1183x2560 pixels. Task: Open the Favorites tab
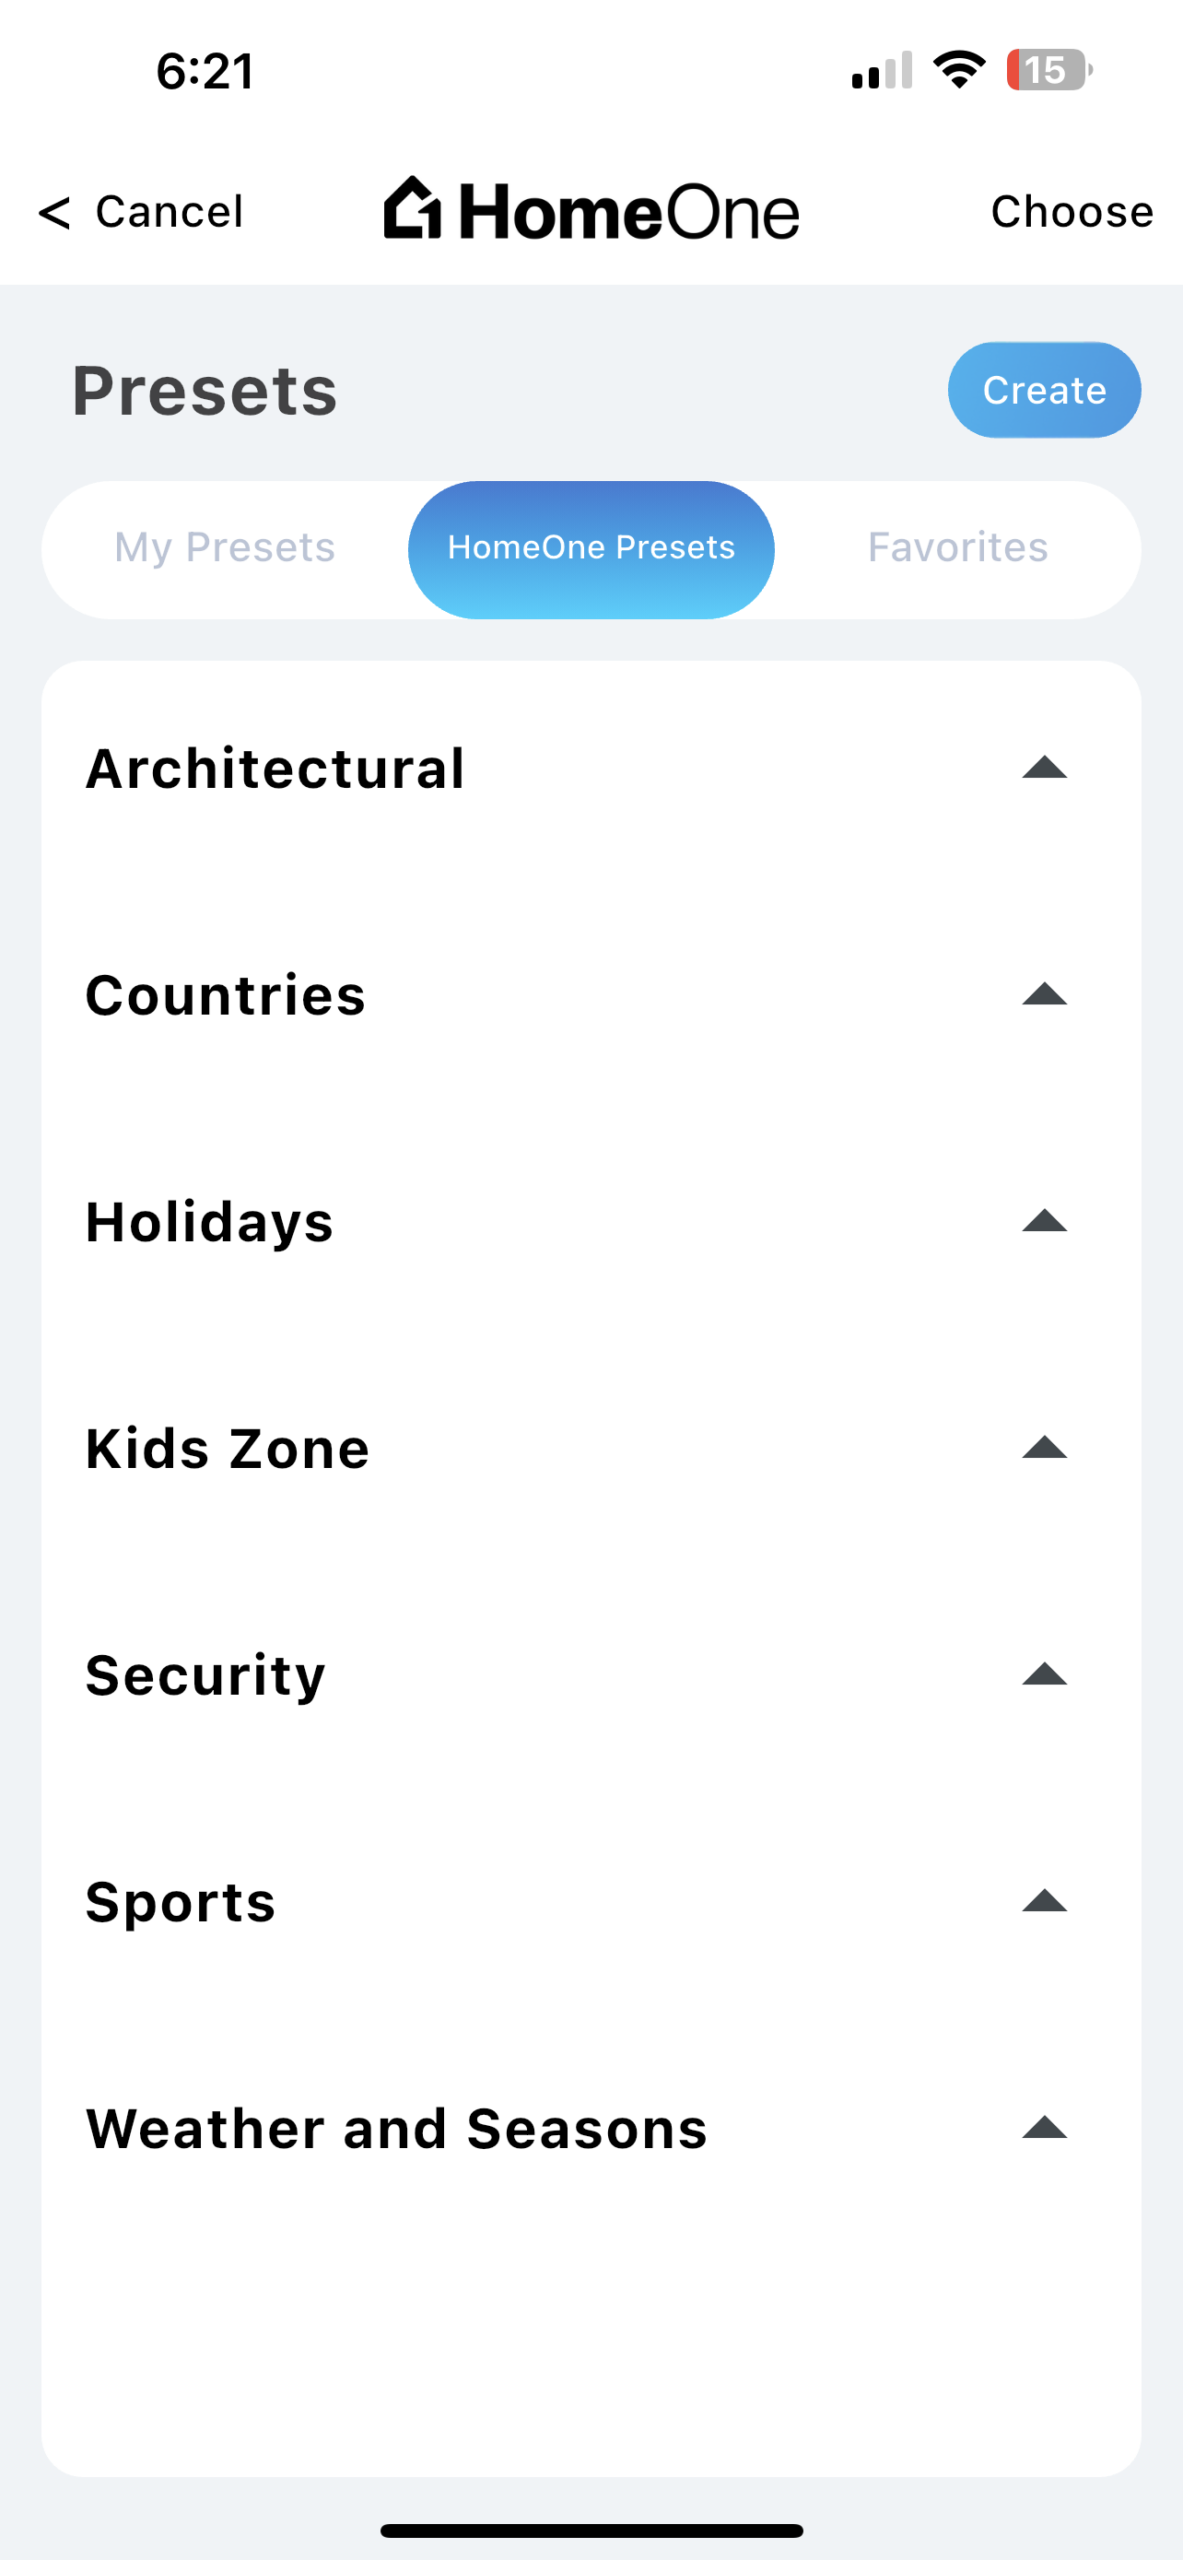tap(957, 548)
